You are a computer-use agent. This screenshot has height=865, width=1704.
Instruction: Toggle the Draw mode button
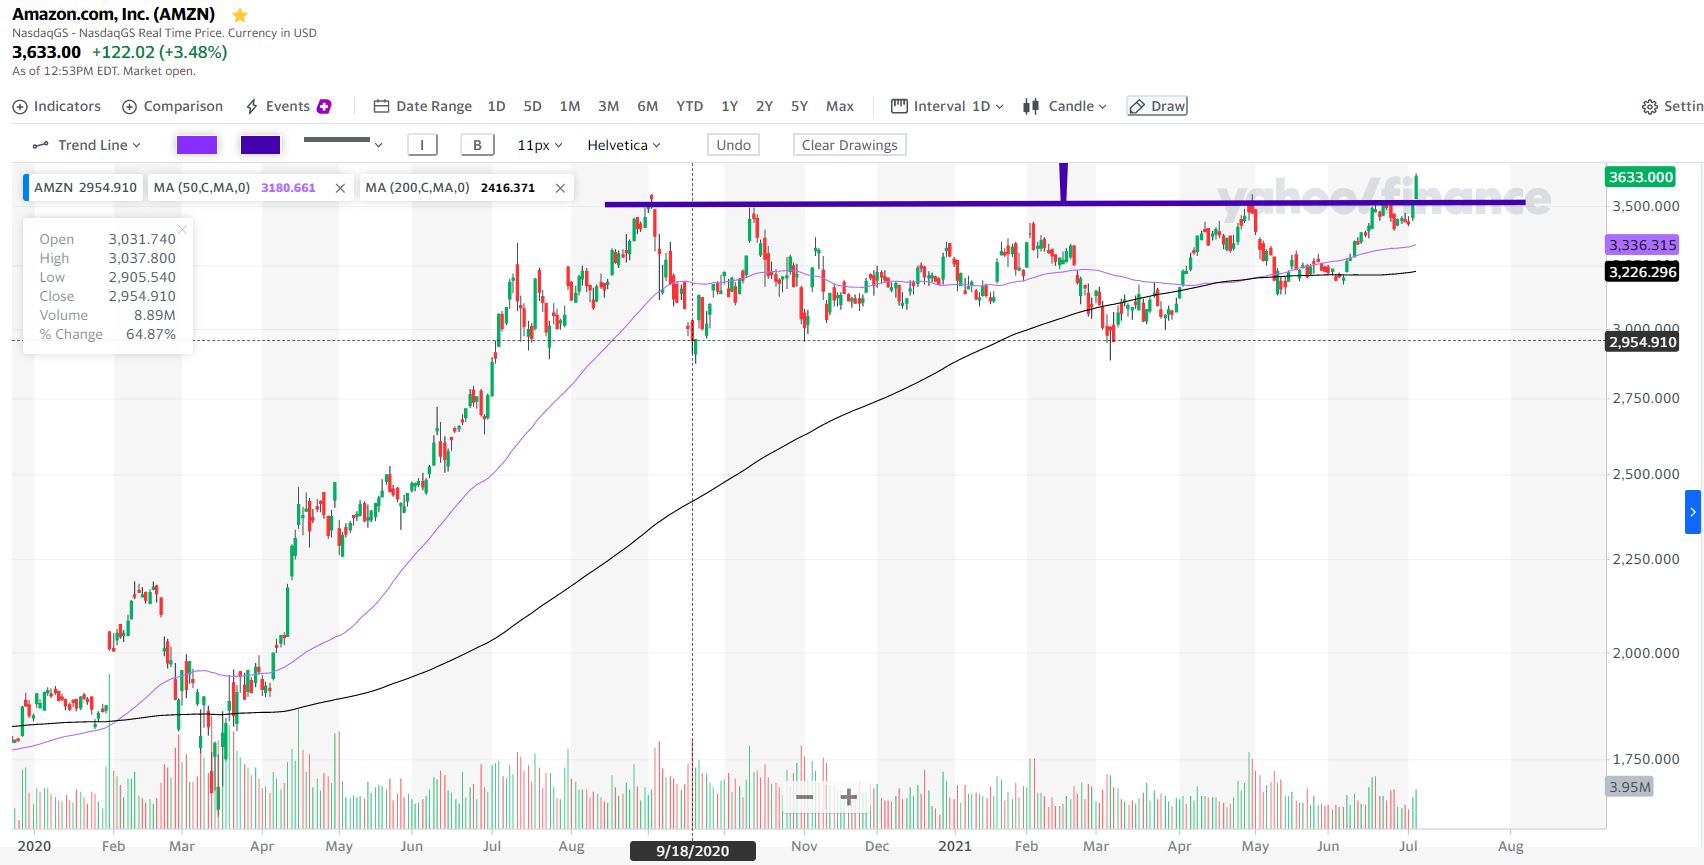[x=1157, y=106]
